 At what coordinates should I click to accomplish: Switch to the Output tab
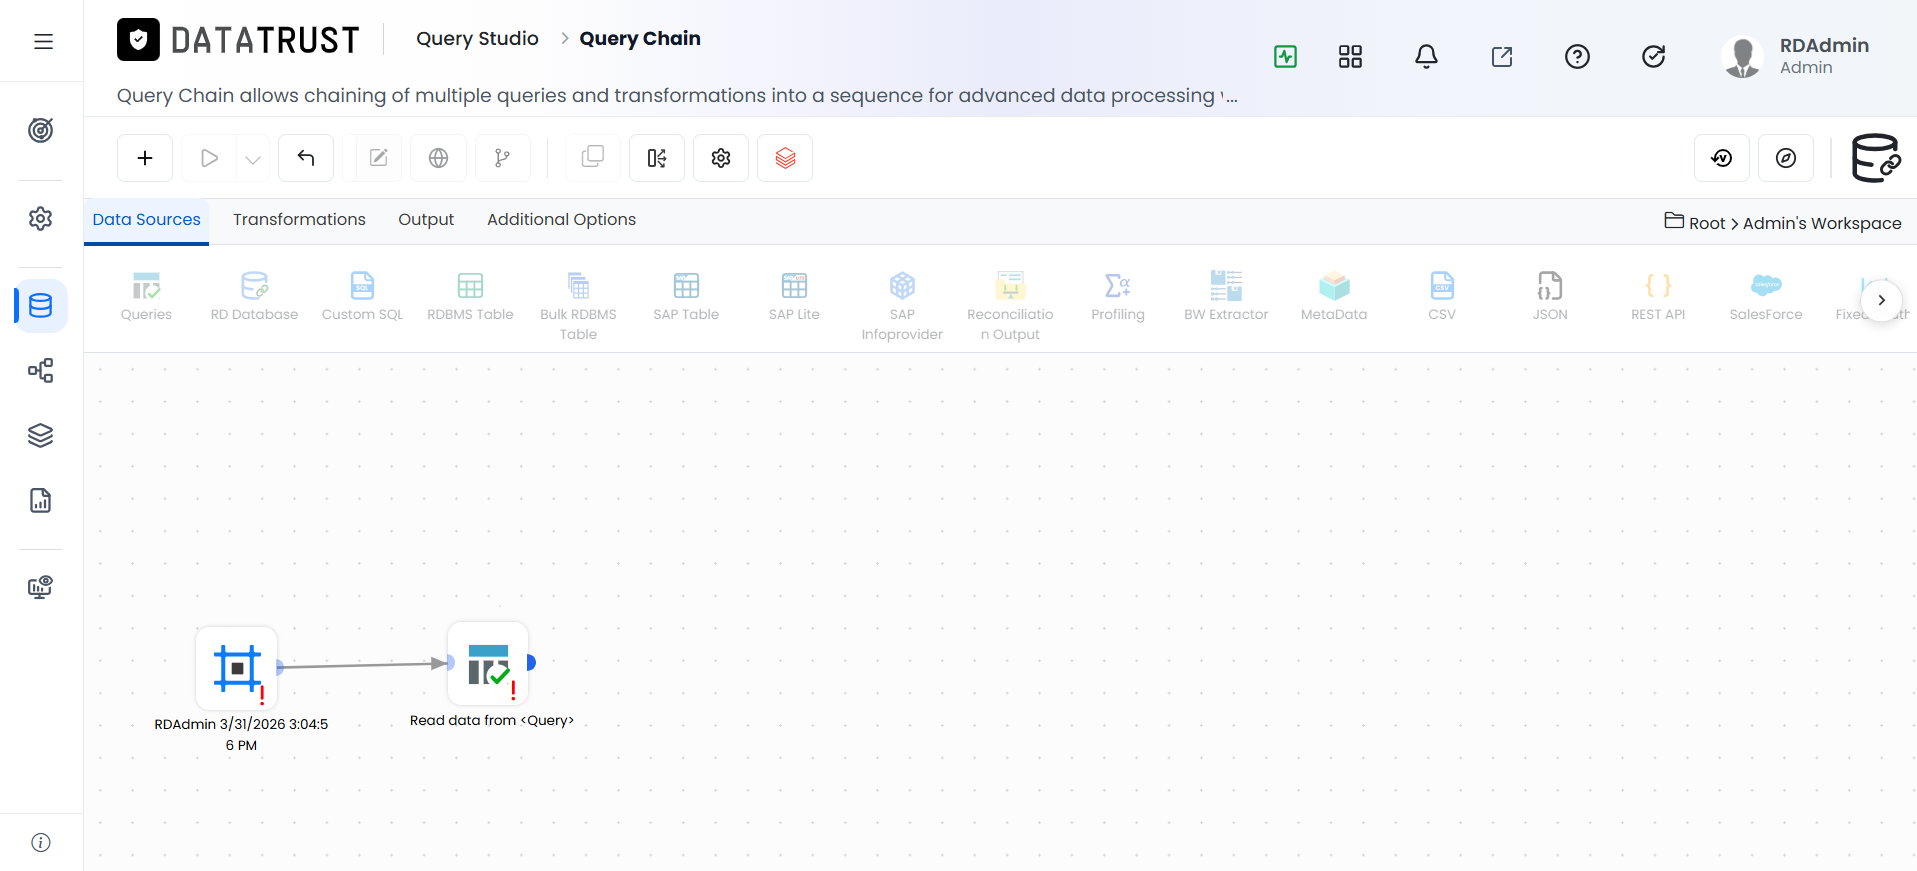tap(426, 220)
